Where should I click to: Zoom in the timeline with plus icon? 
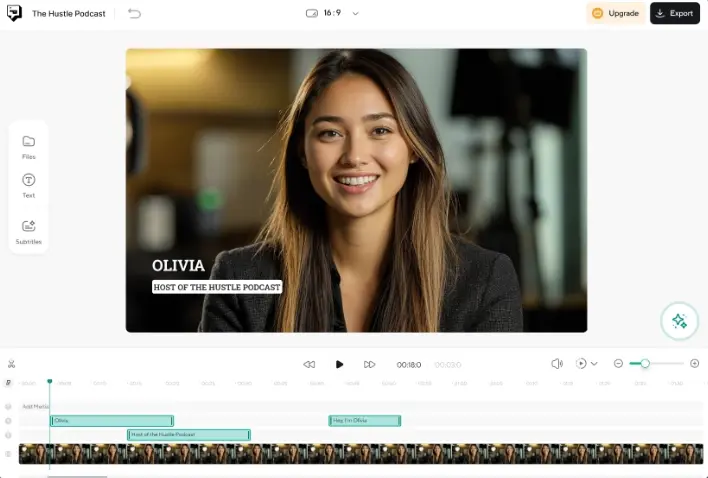[694, 363]
